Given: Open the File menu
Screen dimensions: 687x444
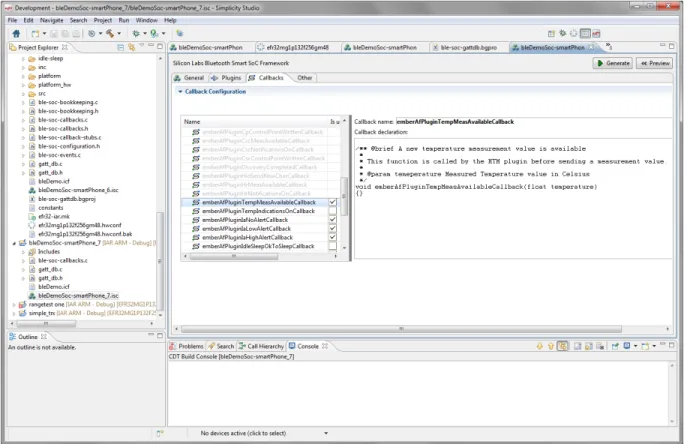Looking at the screenshot, I should 12,20.
